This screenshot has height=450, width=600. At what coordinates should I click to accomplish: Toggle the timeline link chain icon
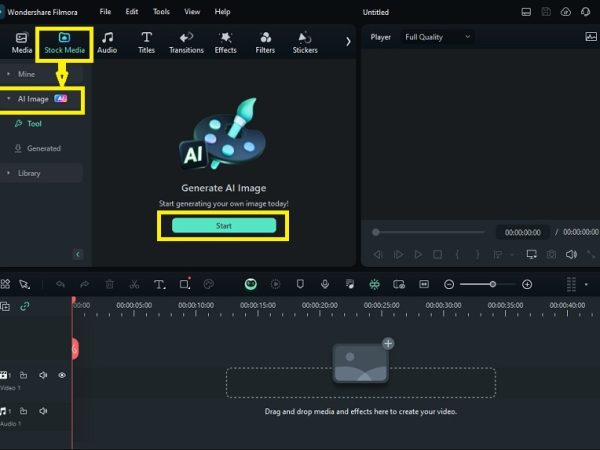click(x=25, y=306)
